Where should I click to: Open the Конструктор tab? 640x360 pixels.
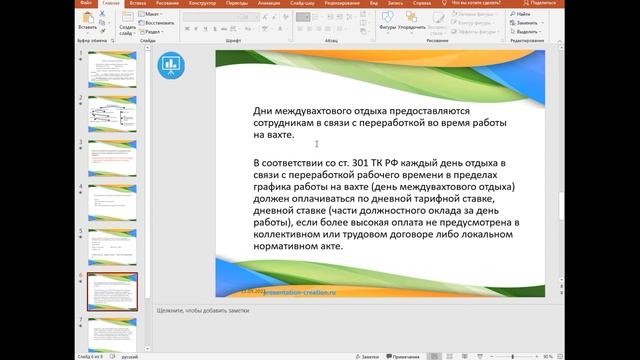pos(202,3)
